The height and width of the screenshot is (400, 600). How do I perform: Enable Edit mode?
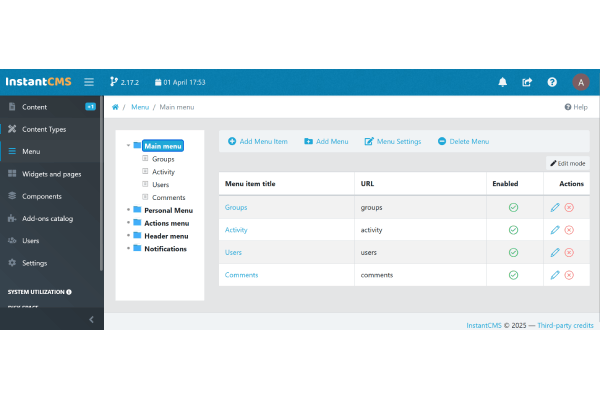pyautogui.click(x=568, y=163)
